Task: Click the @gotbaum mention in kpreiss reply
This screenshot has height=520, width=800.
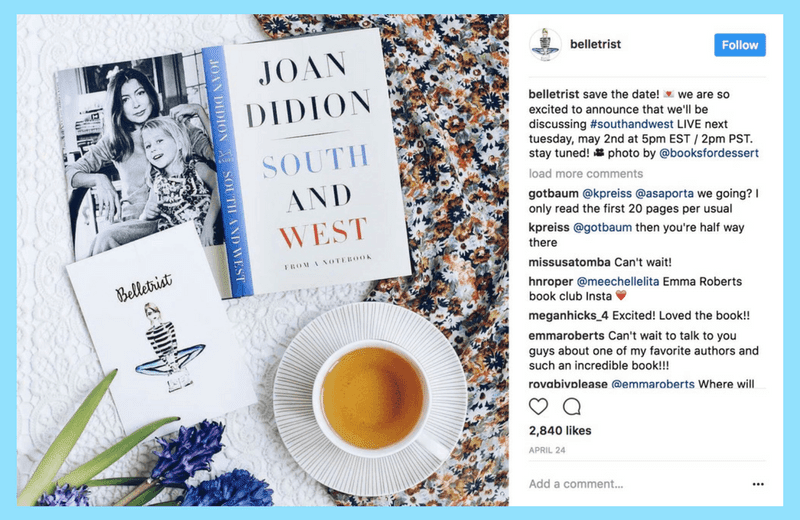Action: [603, 228]
